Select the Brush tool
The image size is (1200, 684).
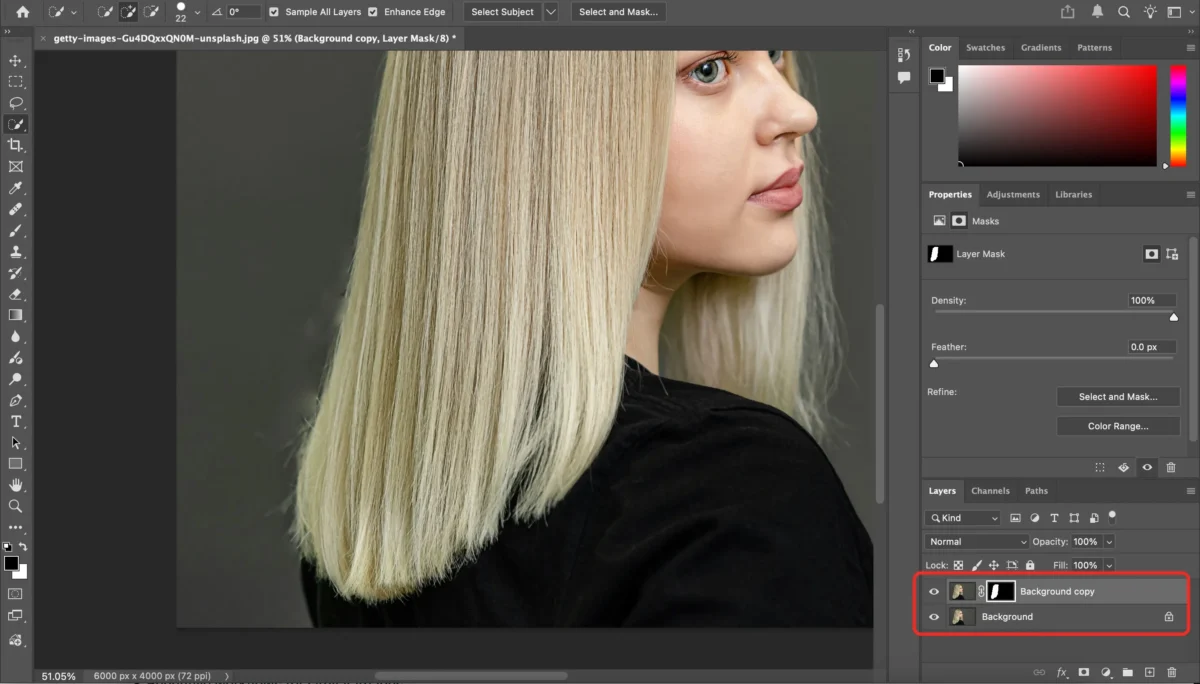click(x=15, y=230)
